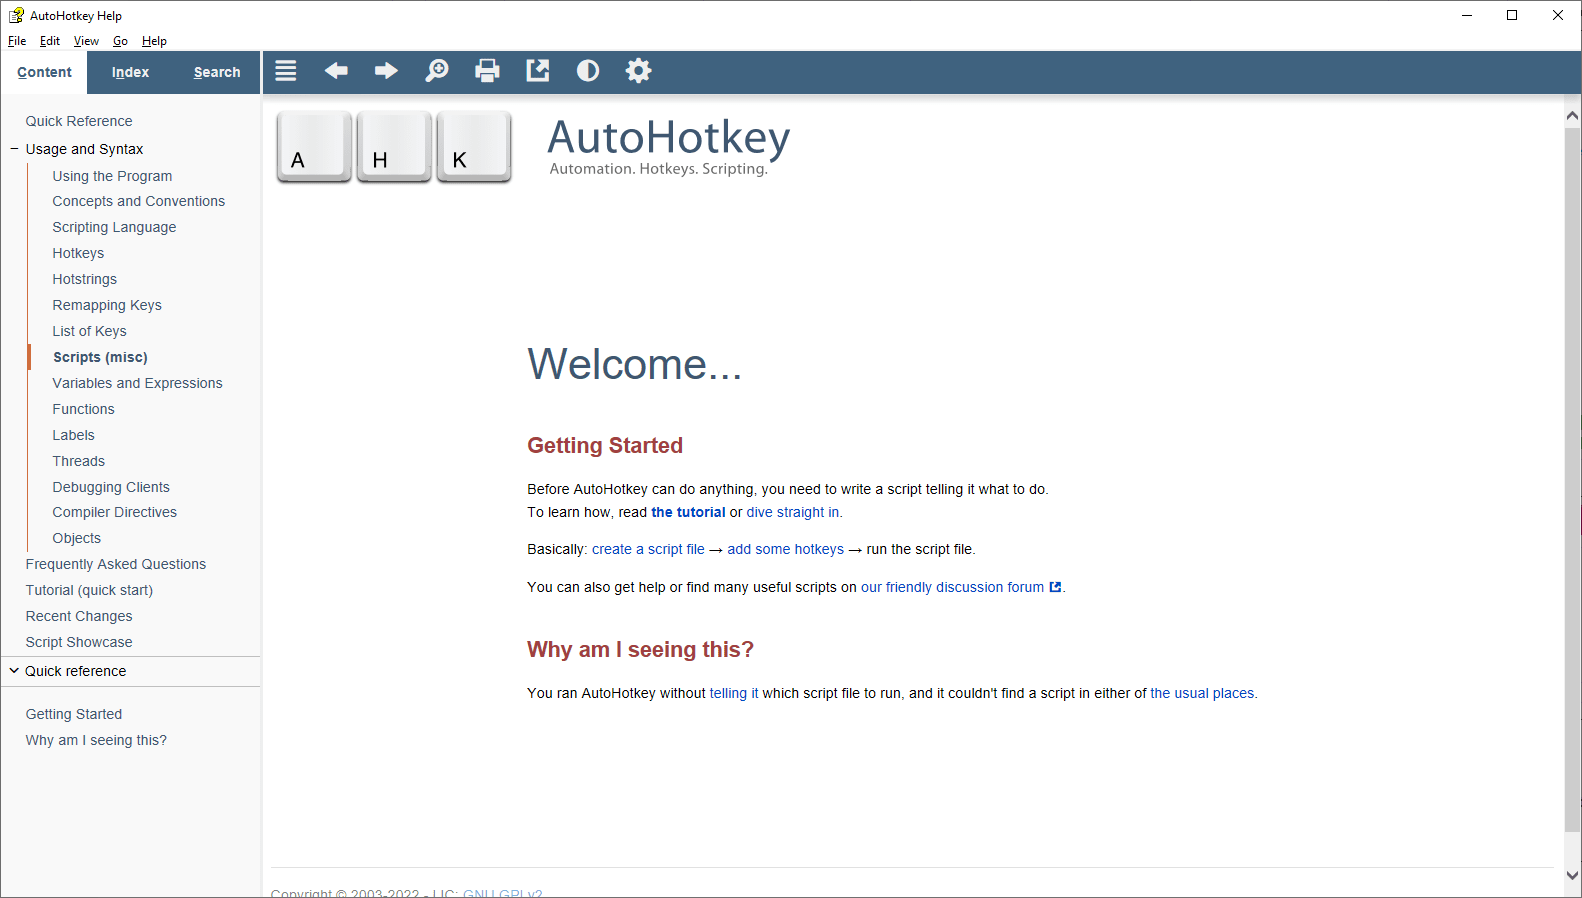Toggle dark mode with the half-circle icon

click(588, 71)
